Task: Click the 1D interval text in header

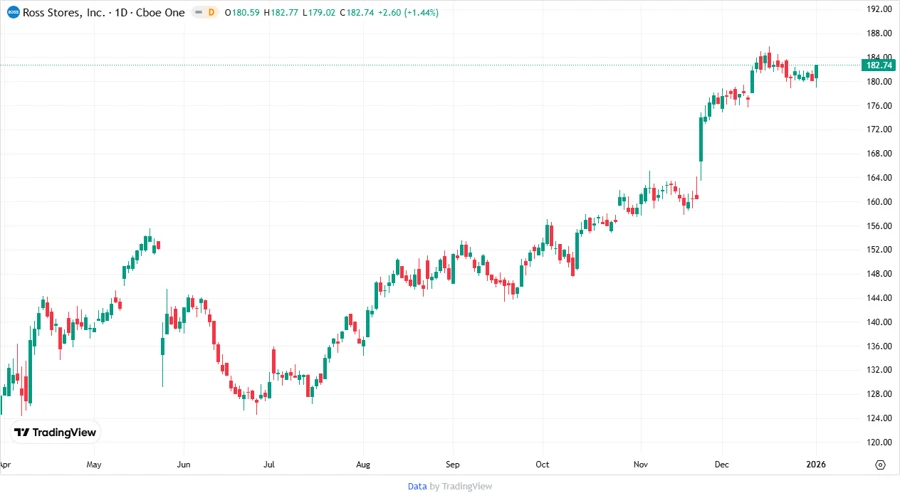Action: pyautogui.click(x=121, y=12)
